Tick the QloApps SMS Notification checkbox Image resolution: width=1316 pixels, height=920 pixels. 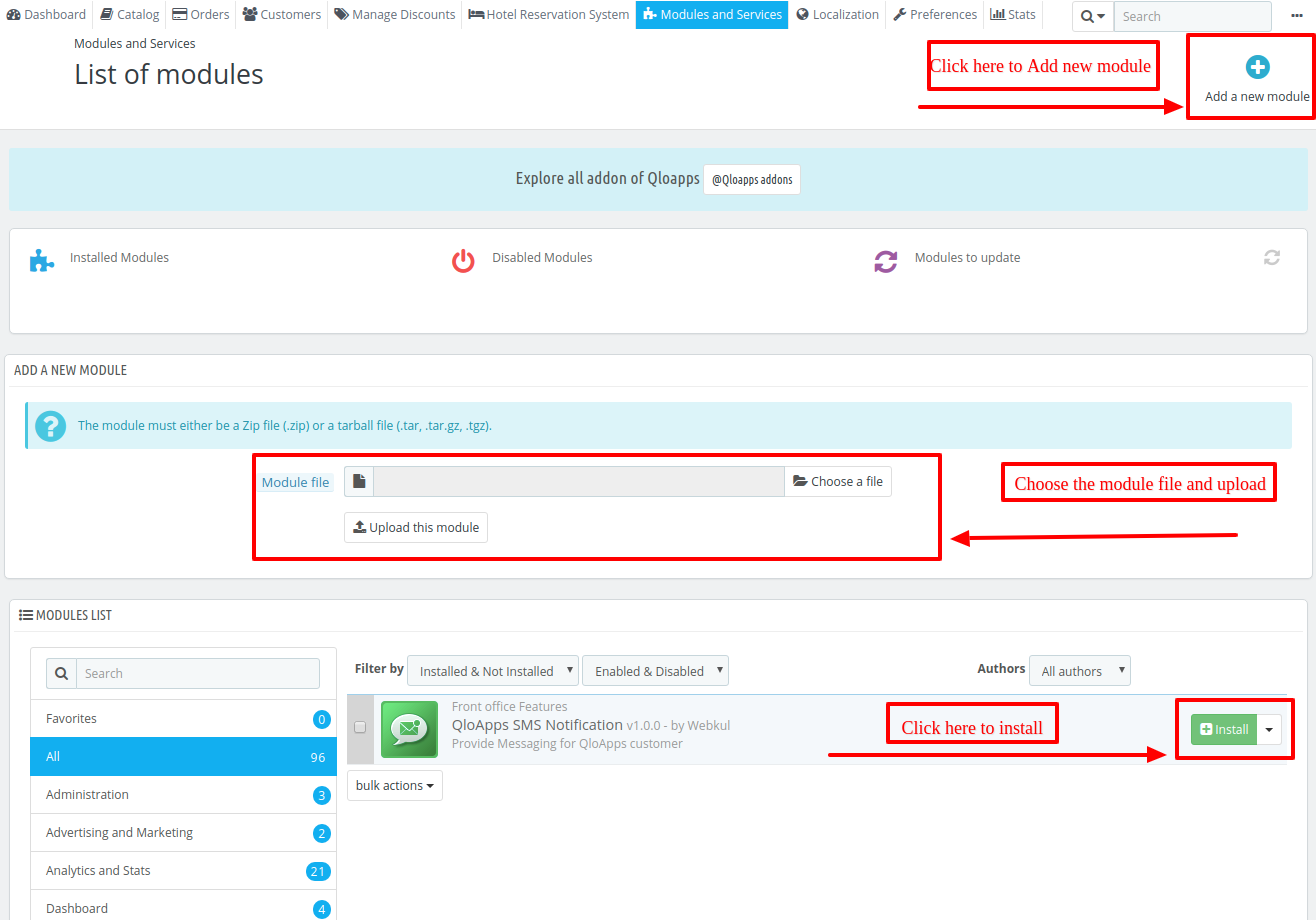click(x=360, y=727)
